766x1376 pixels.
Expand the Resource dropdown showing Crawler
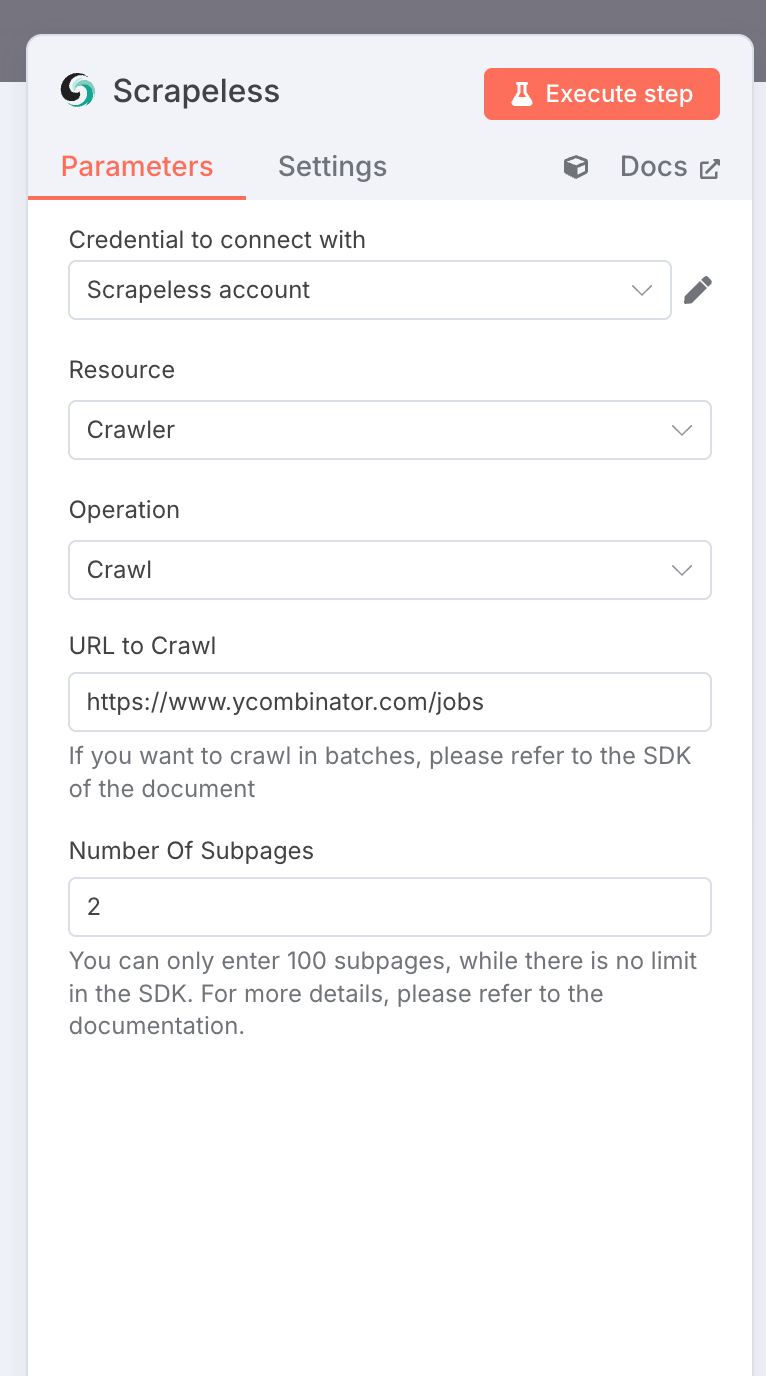(x=390, y=430)
